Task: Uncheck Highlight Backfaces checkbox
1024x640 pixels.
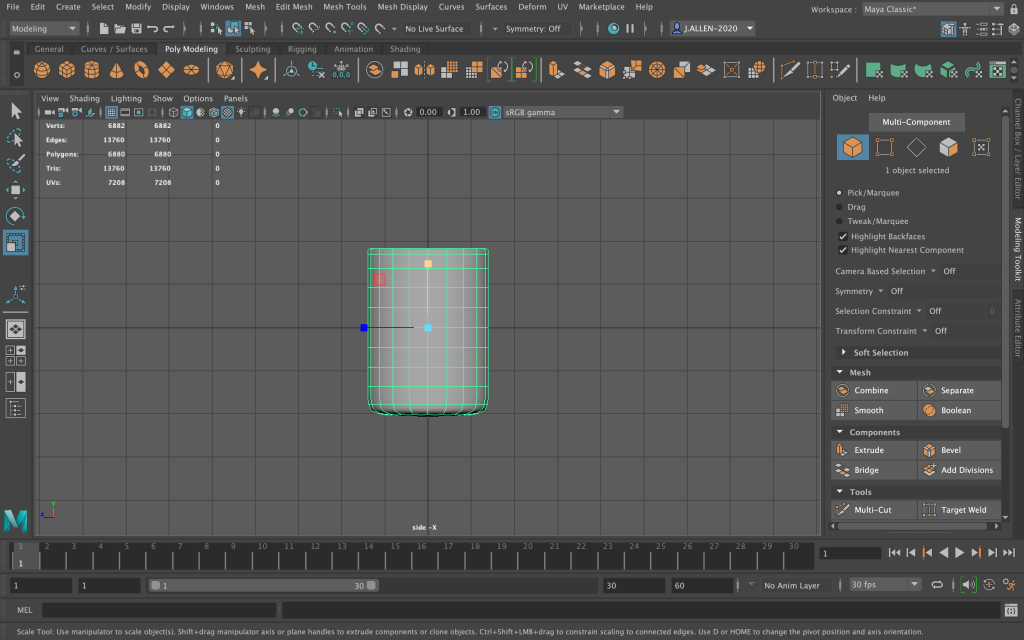Action: click(843, 236)
